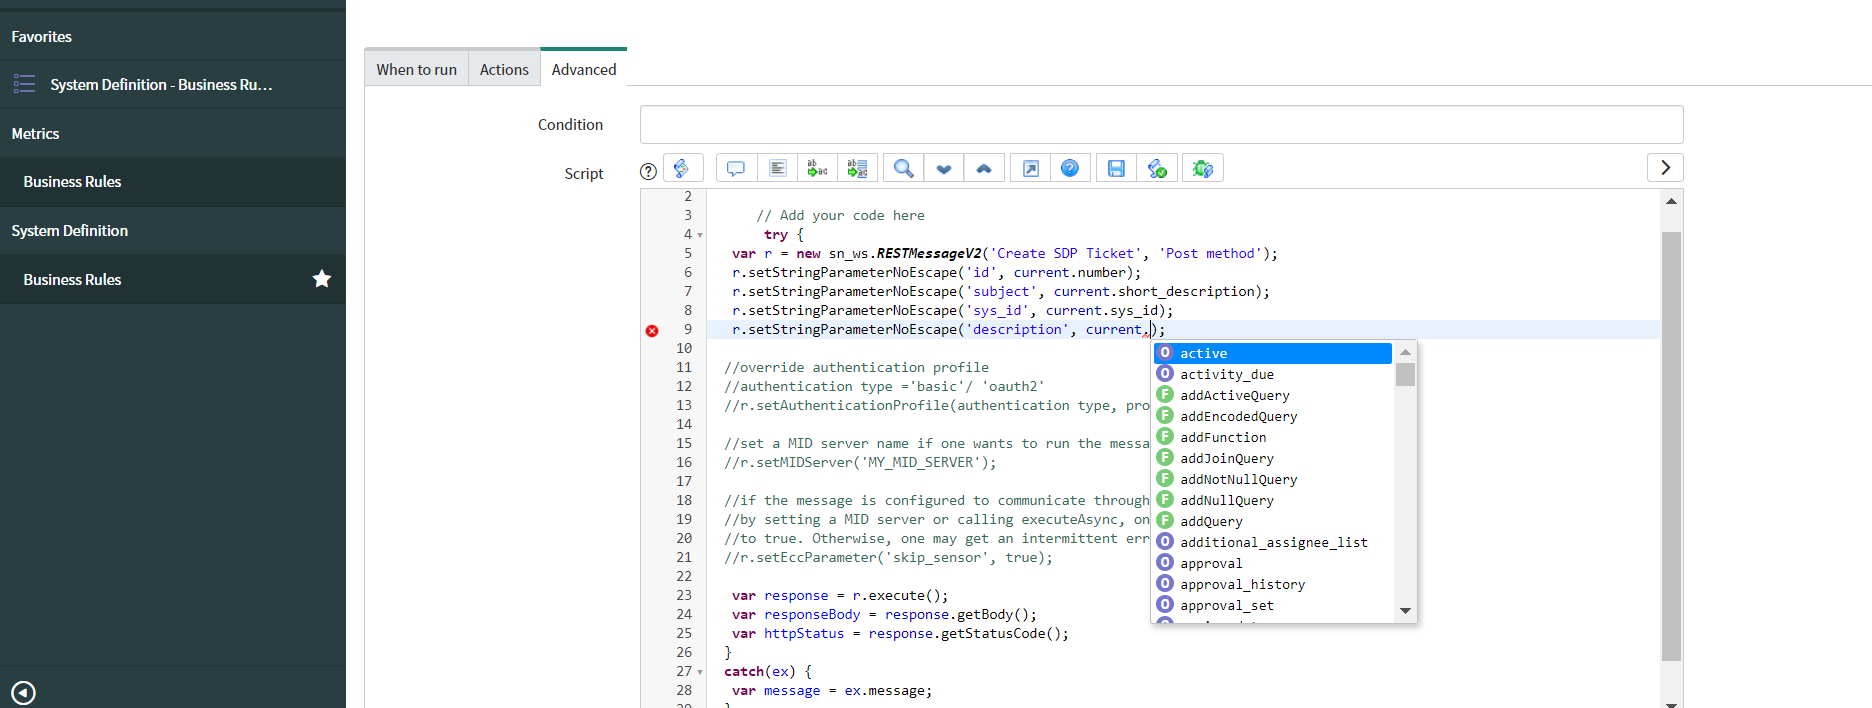This screenshot has width=1872, height=708.
Task: Open System Definition - Business Rules favorite
Action: (160, 85)
